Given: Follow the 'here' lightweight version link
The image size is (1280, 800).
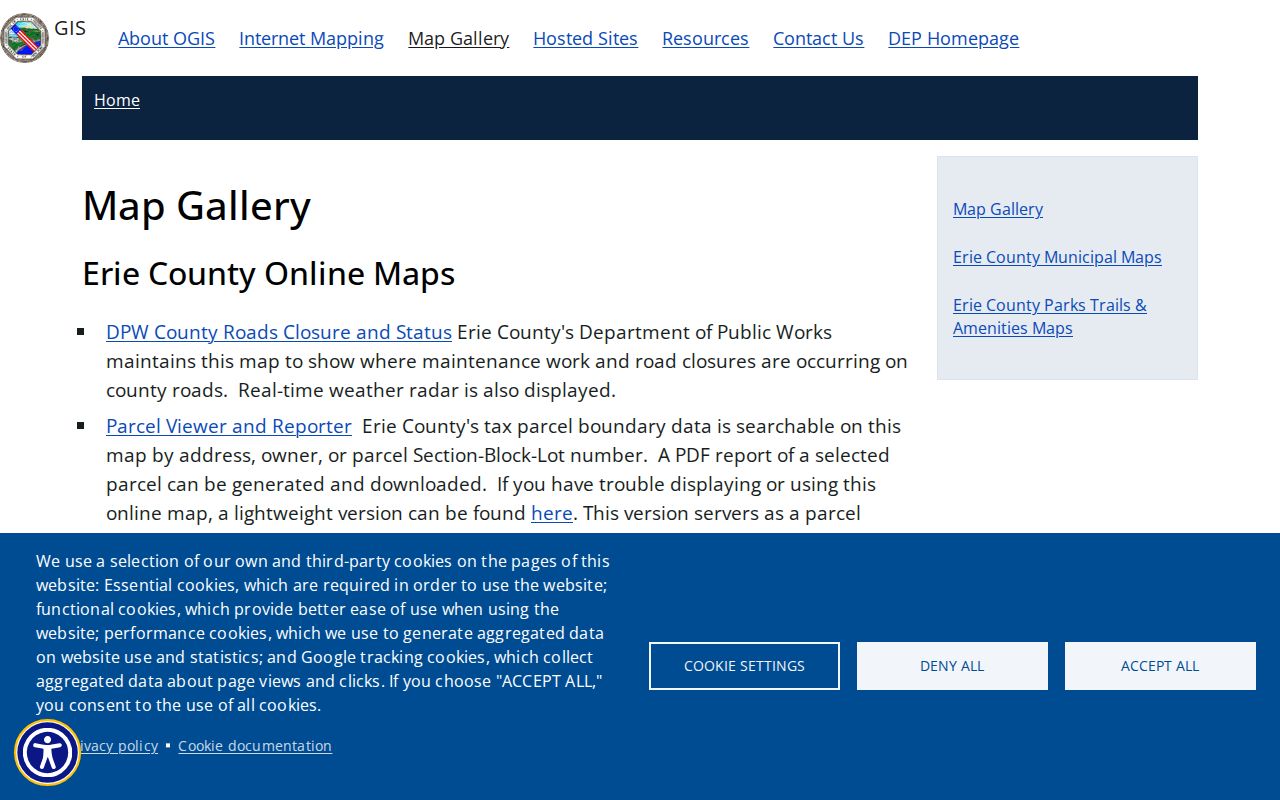Looking at the screenshot, I should (552, 513).
